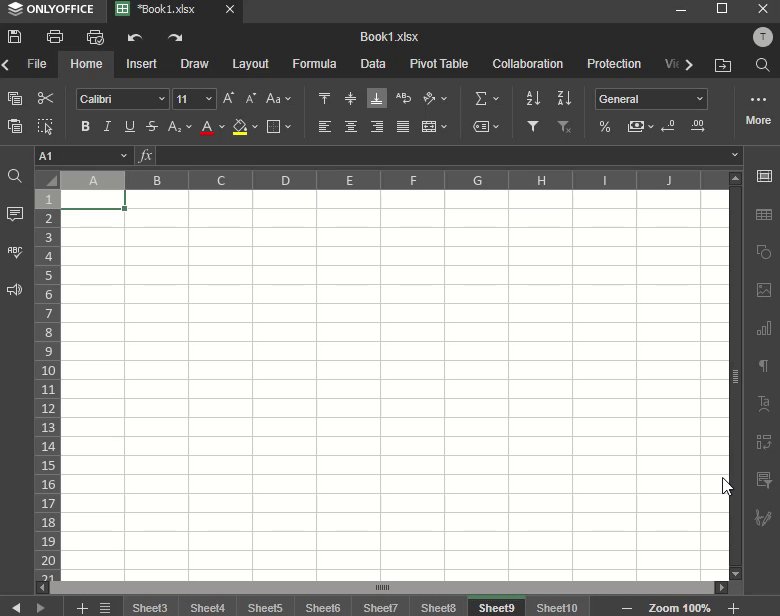This screenshot has width=780, height=616.
Task: Open Table settings in right sidebar
Action: (764, 214)
